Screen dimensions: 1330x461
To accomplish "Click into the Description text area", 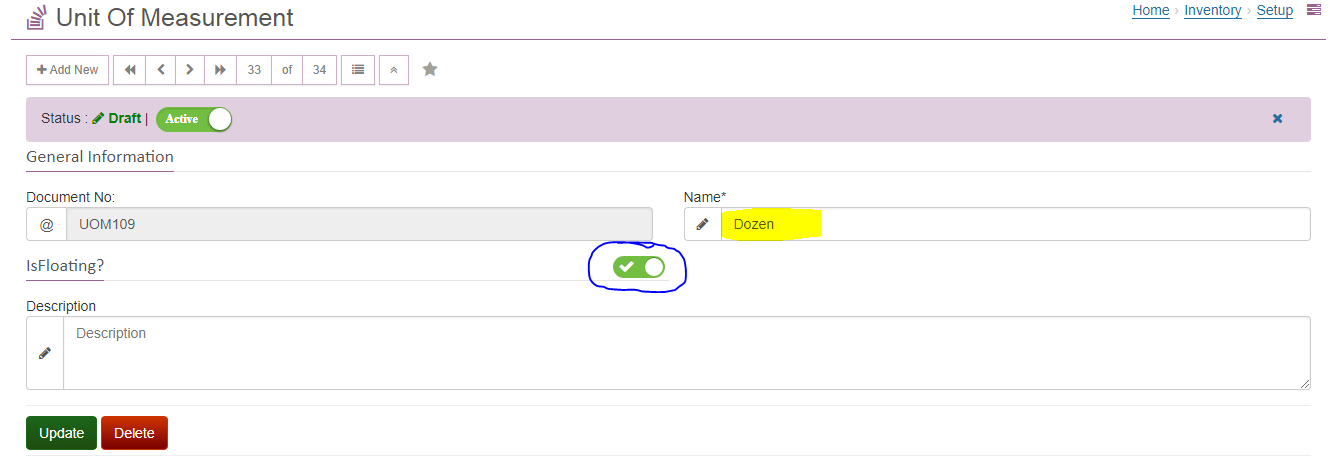I will (x=687, y=353).
